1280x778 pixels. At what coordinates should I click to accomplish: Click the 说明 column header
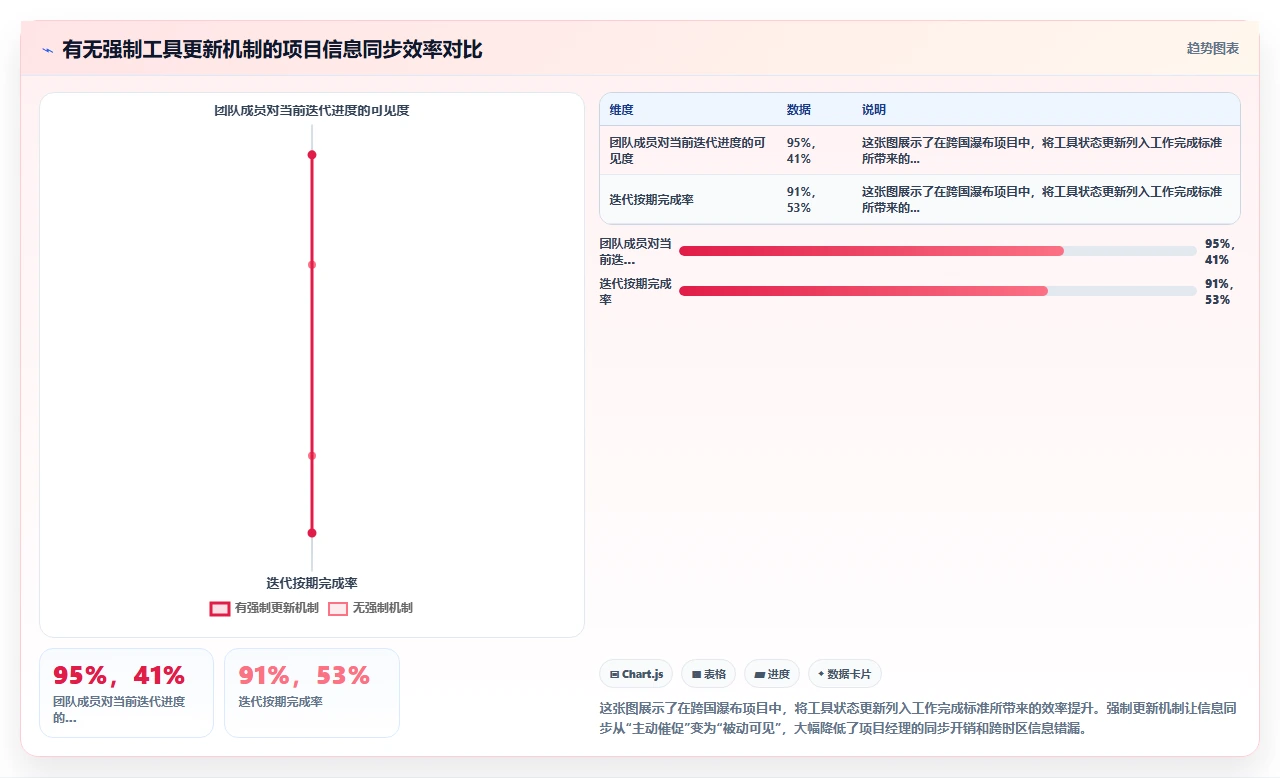coord(874,110)
